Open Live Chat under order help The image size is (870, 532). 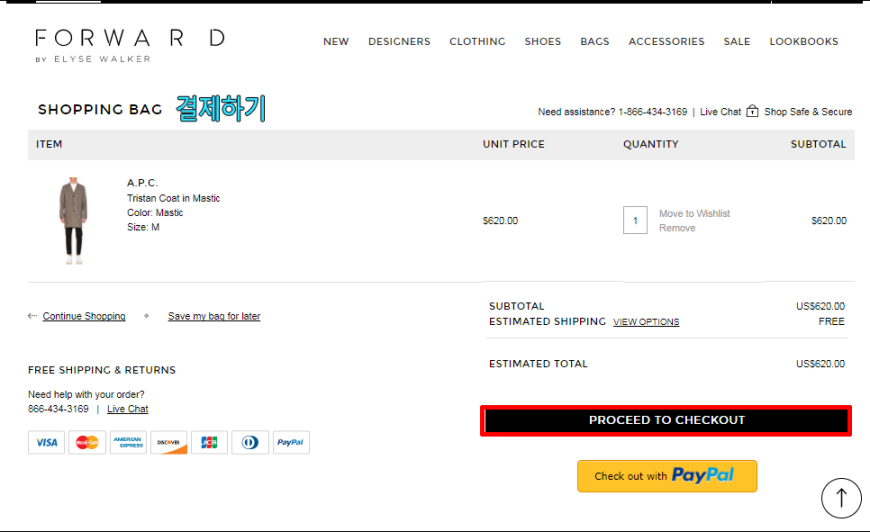click(128, 409)
